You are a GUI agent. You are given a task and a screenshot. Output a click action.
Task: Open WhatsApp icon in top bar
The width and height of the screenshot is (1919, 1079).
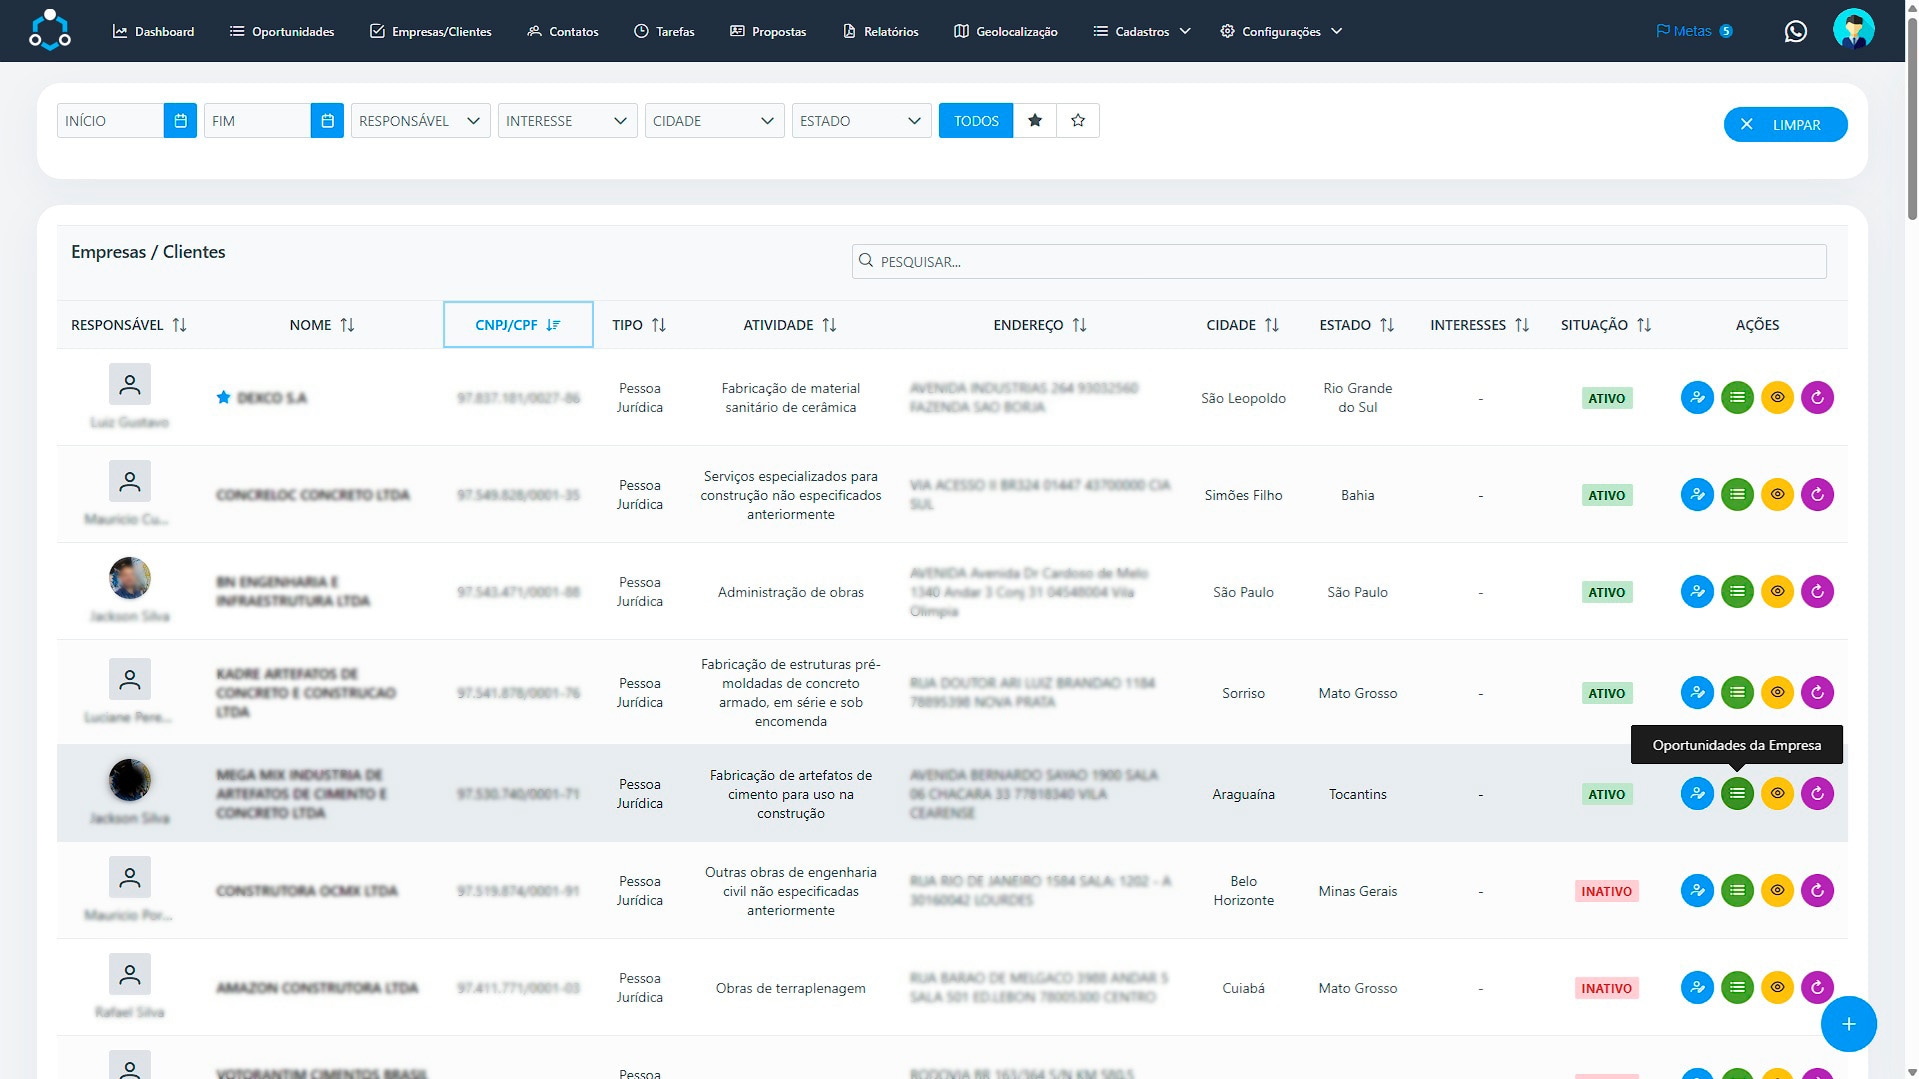point(1795,31)
